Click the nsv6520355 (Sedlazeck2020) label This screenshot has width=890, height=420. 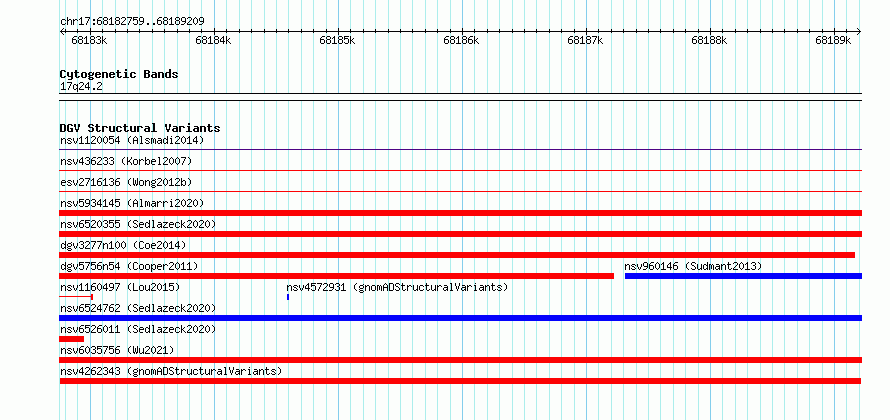[x=138, y=224]
